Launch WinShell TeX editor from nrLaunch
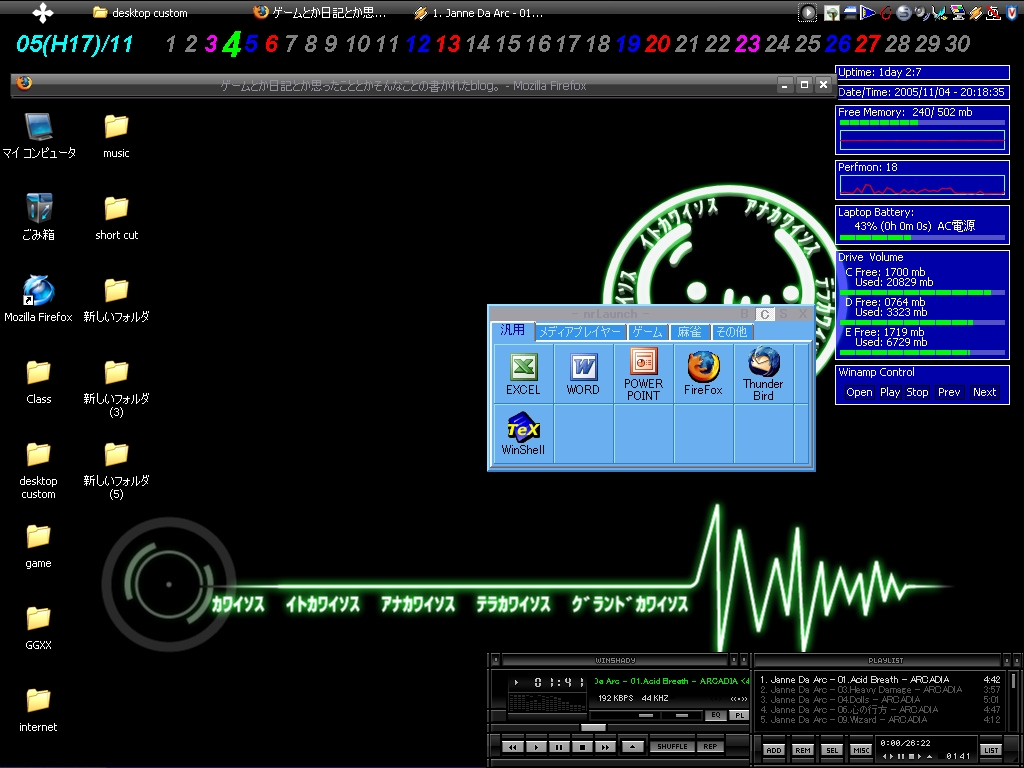The image size is (1024, 768). (x=523, y=434)
